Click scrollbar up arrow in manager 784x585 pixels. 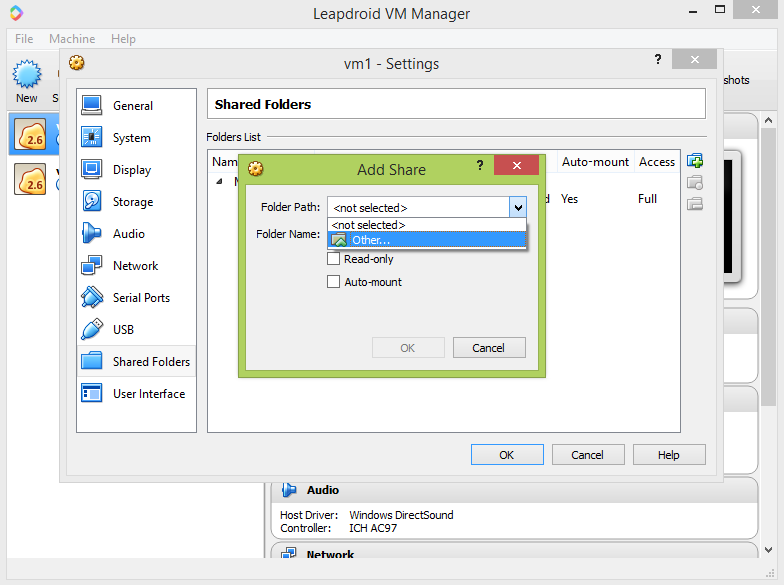(x=768, y=120)
